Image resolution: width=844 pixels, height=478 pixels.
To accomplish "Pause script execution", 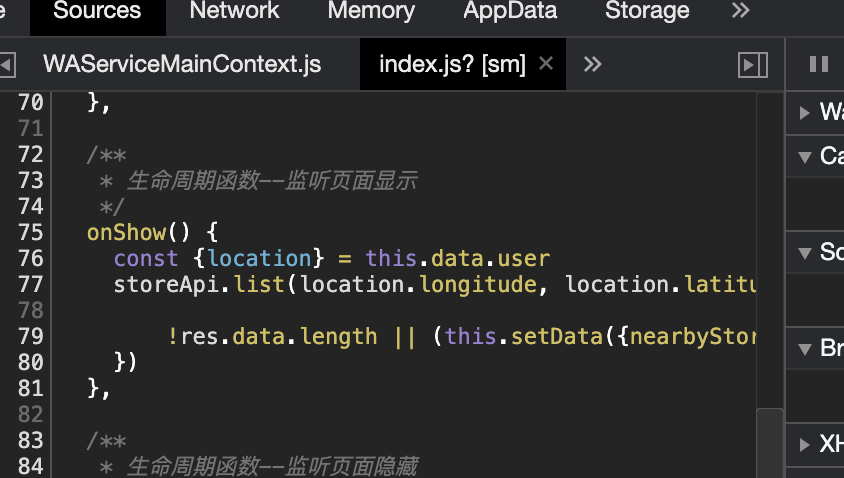I will tap(818, 65).
